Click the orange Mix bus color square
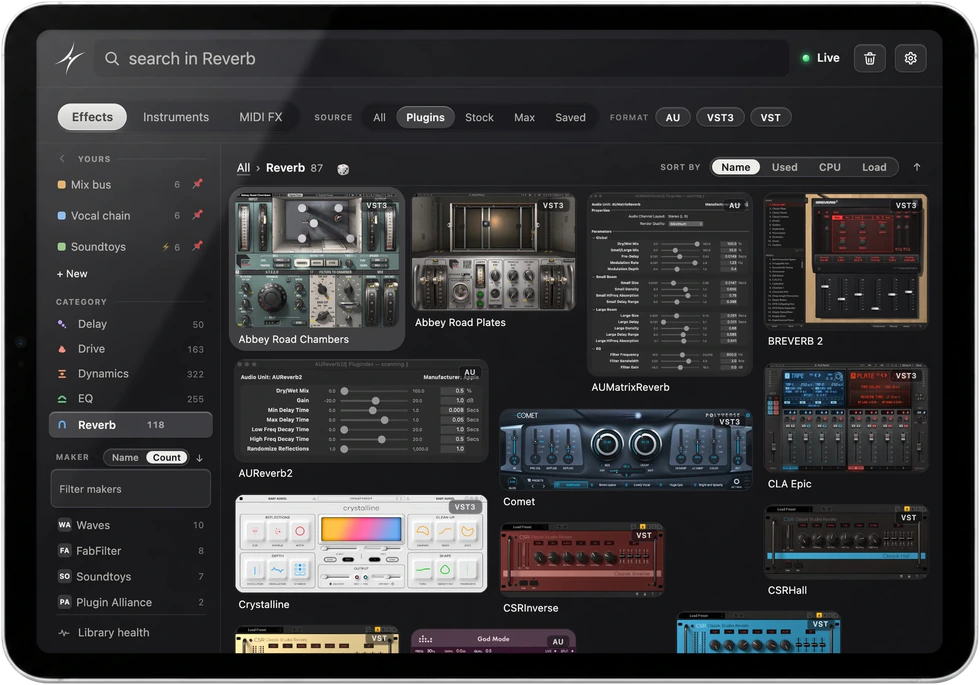This screenshot has width=980, height=685. [61, 184]
